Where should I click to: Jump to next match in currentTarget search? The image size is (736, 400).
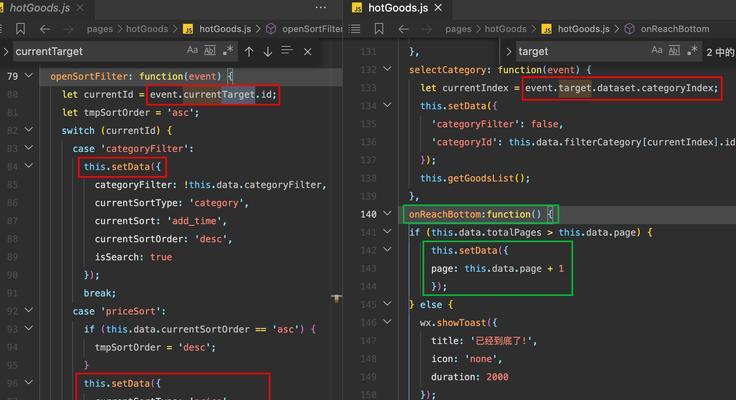[268, 52]
